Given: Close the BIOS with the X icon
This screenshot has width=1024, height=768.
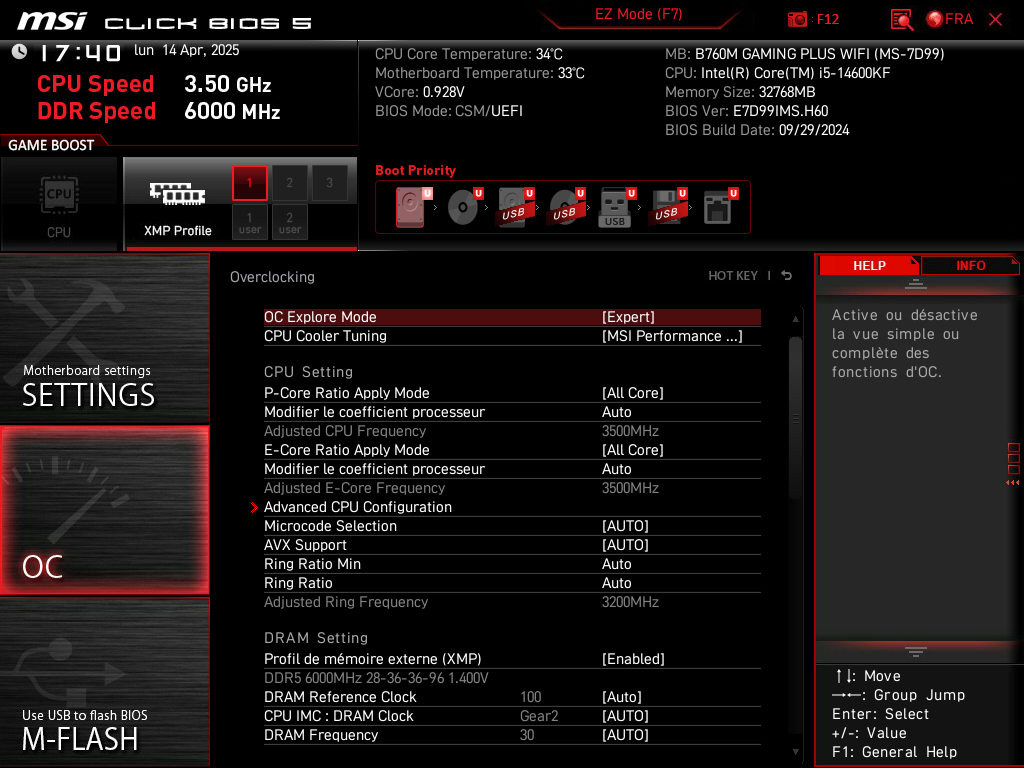Looking at the screenshot, I should pos(995,20).
